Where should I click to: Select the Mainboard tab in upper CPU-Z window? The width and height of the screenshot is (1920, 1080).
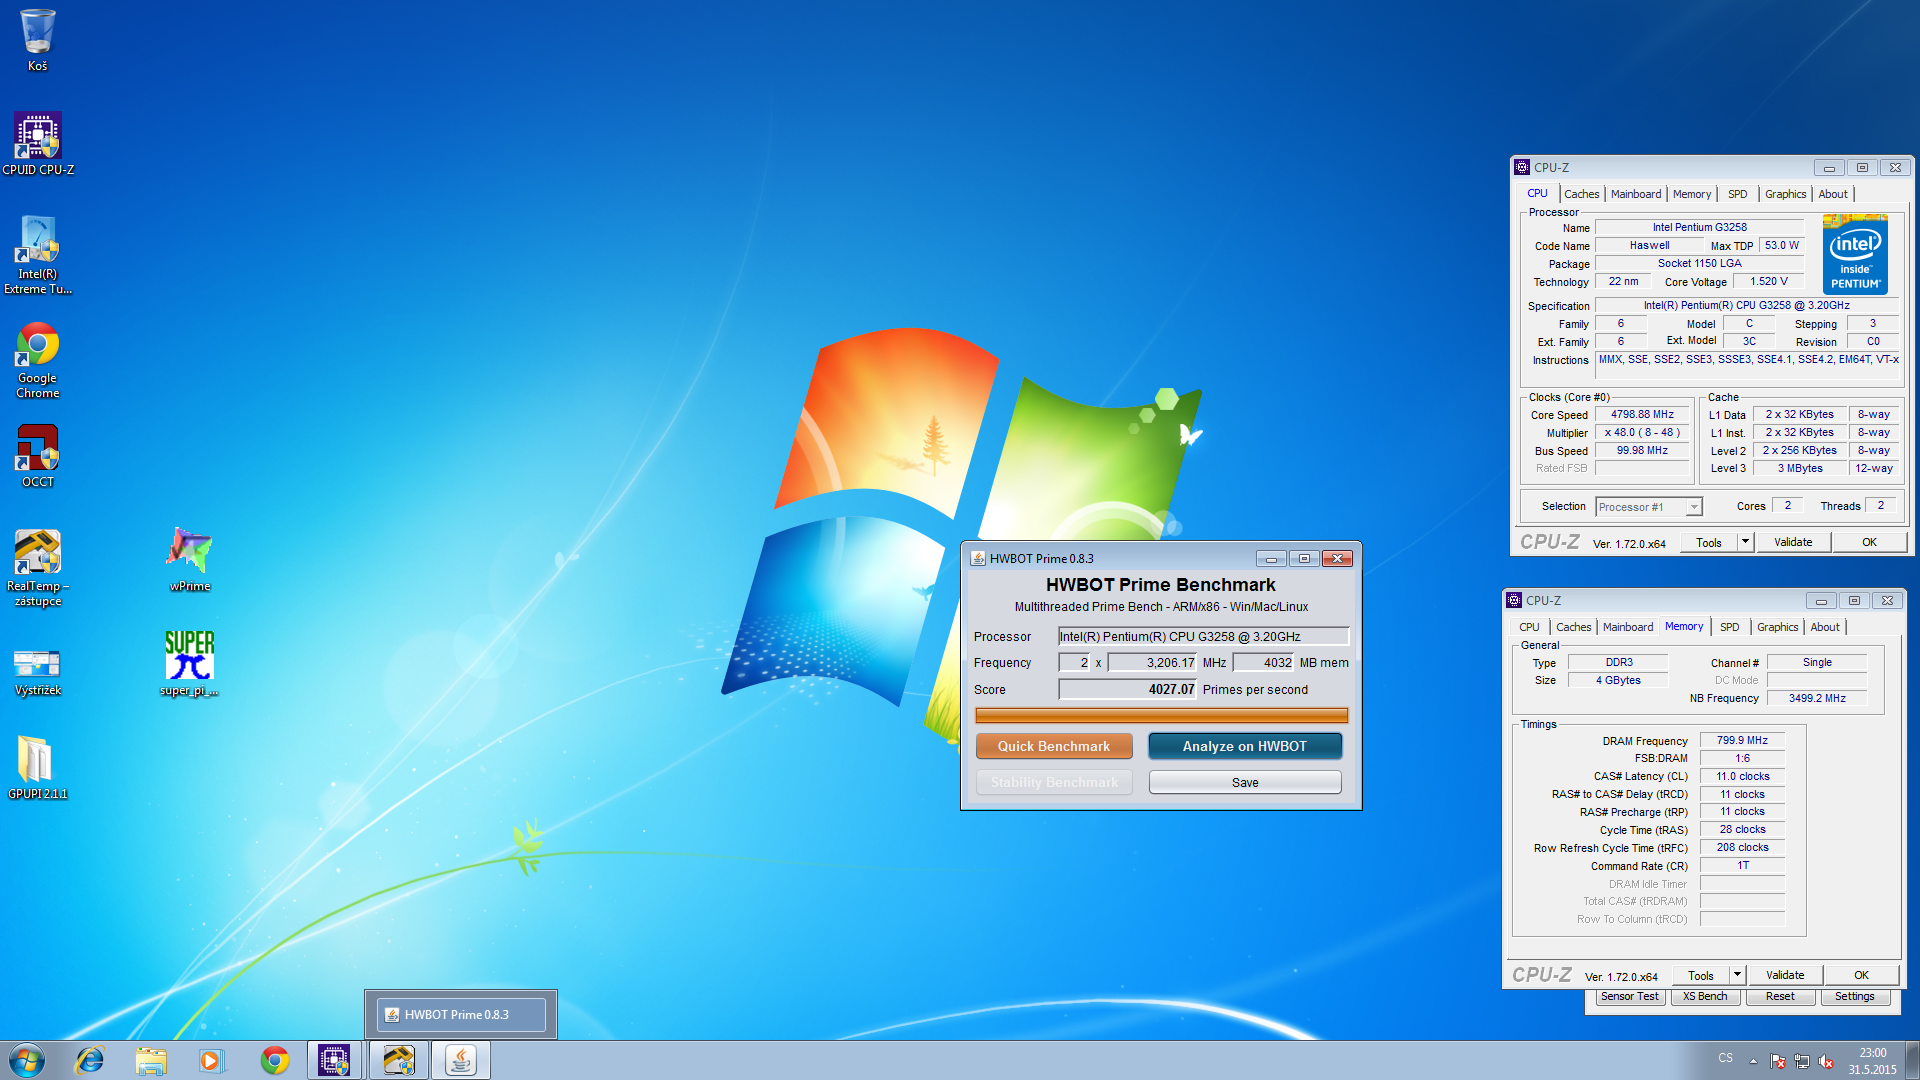coord(1636,194)
